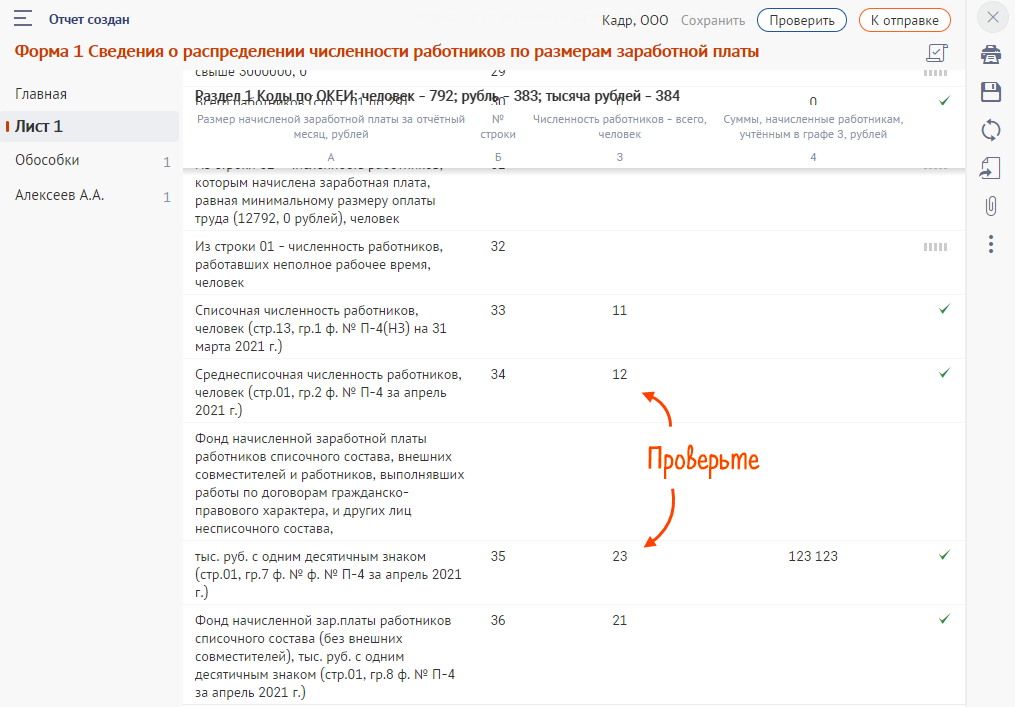1015x707 pixels.
Task: Click row number 32
Action: (498, 246)
